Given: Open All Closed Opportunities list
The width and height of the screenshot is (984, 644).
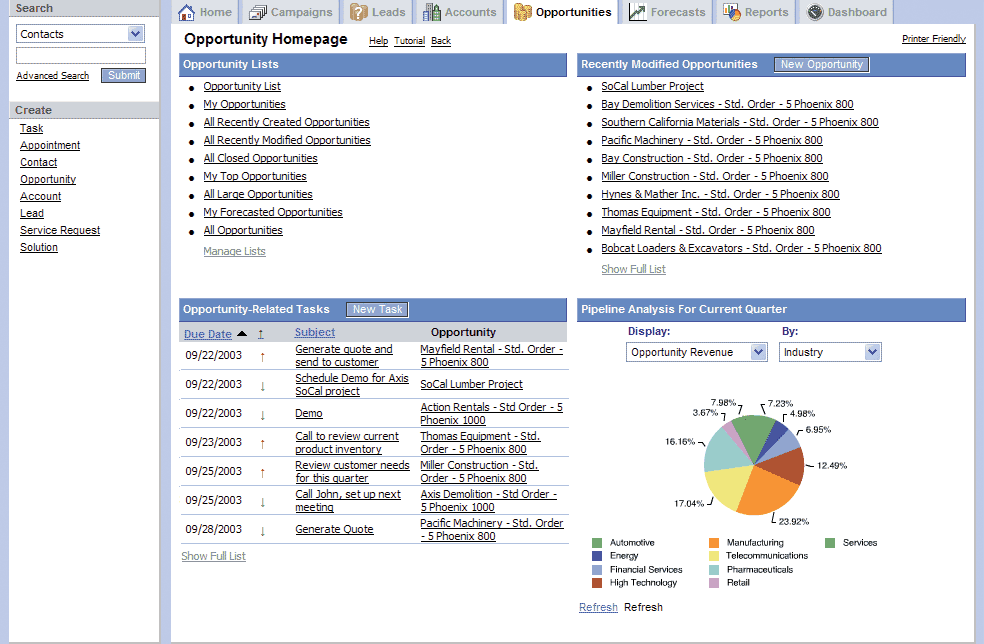Looking at the screenshot, I should pyautogui.click(x=260, y=158).
